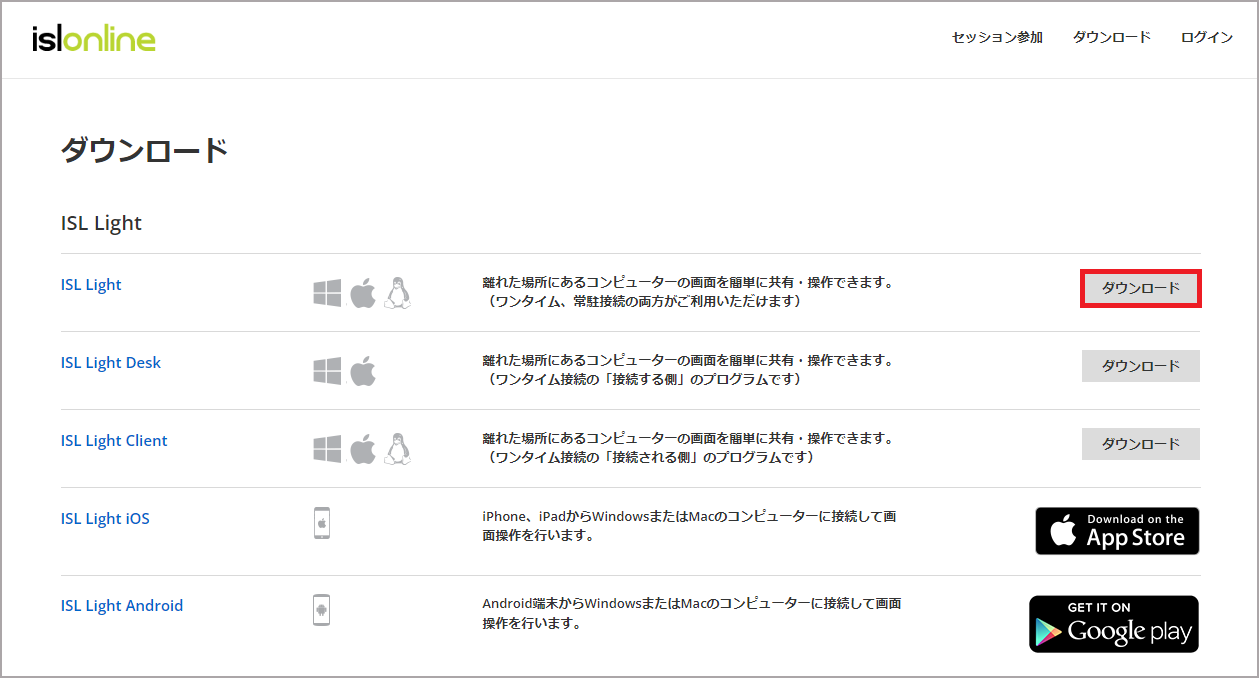The width and height of the screenshot is (1259, 678).
Task: Open the ダウンロード item in the top navigation
Action: click(x=1112, y=37)
